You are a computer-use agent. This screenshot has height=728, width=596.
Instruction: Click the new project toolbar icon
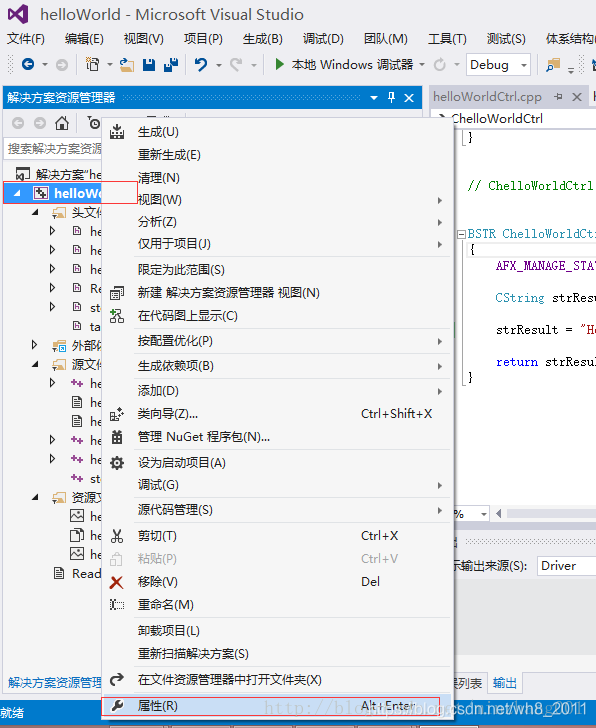click(x=93, y=64)
